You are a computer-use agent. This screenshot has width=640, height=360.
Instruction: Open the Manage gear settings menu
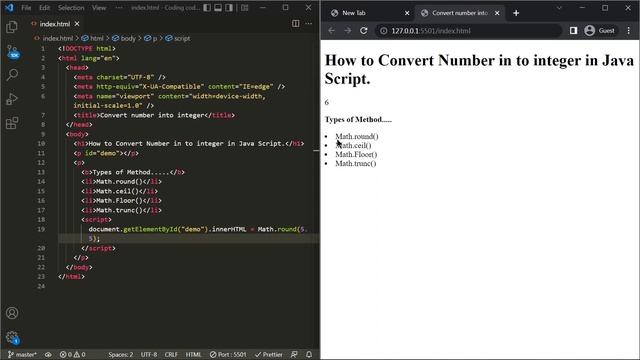(12, 338)
